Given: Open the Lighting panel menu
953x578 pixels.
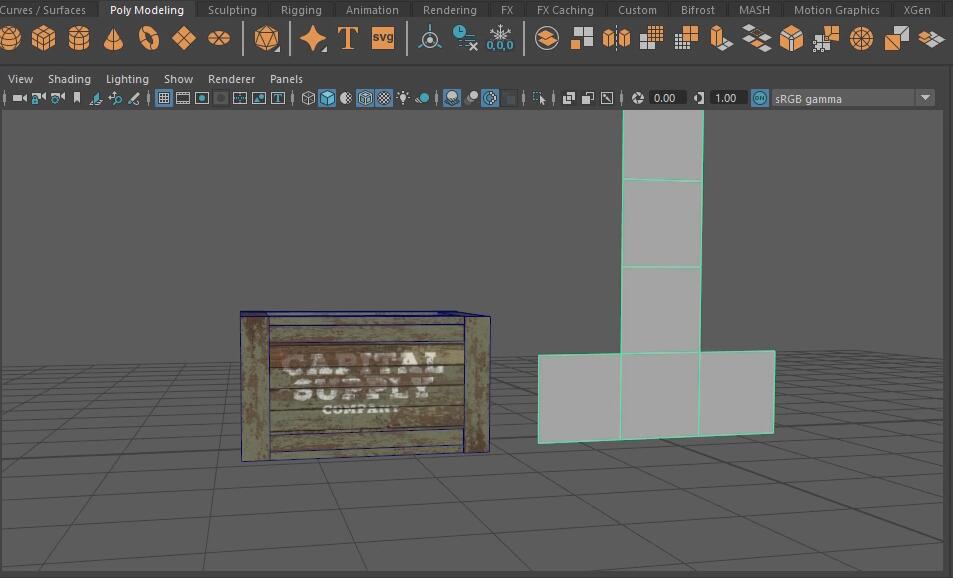Looking at the screenshot, I should 127,79.
